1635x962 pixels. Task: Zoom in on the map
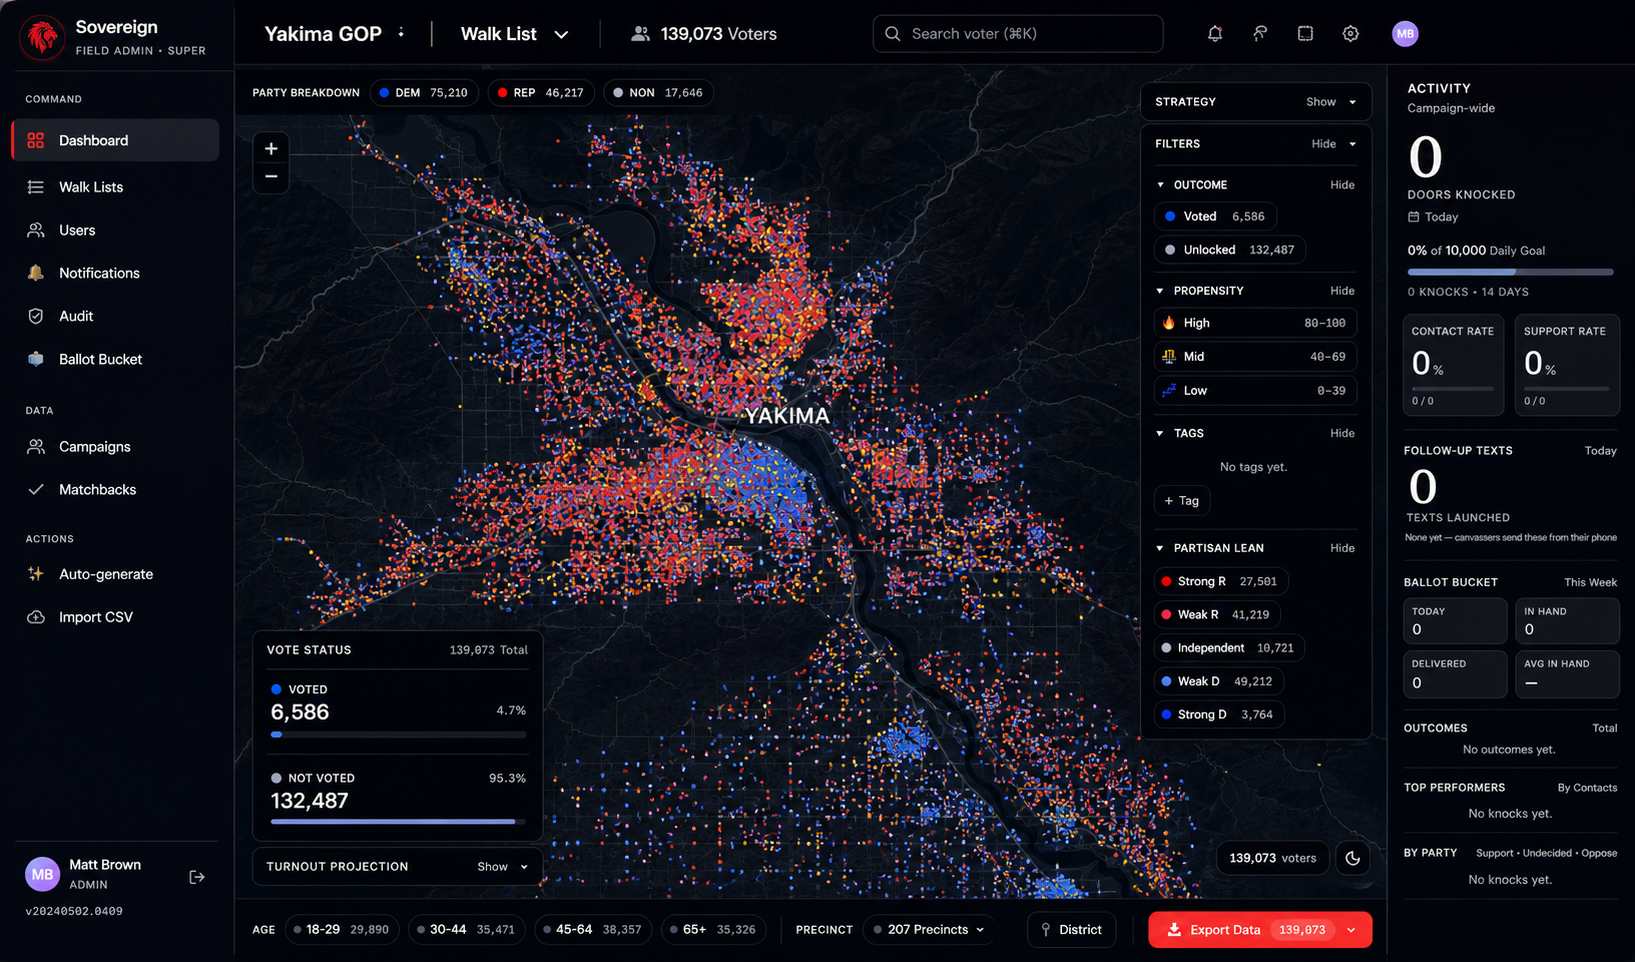[271, 148]
